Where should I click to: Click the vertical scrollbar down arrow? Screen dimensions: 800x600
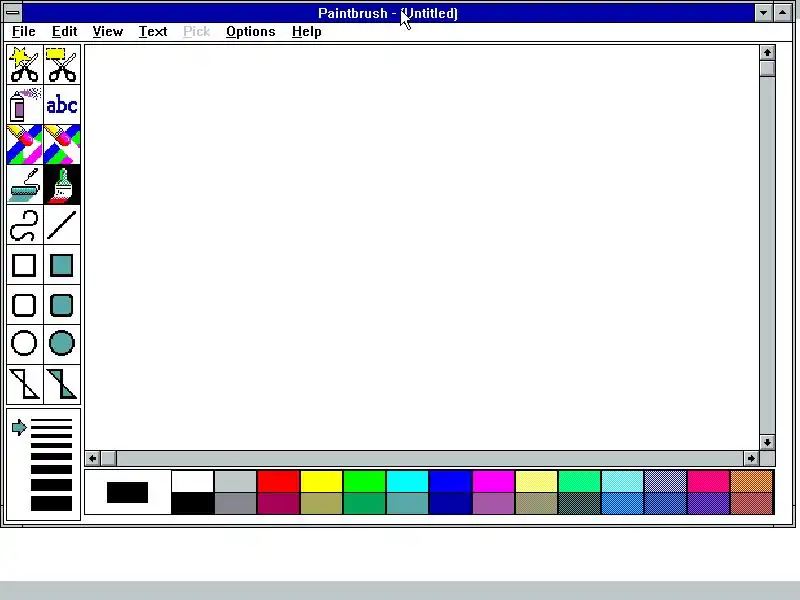767,442
